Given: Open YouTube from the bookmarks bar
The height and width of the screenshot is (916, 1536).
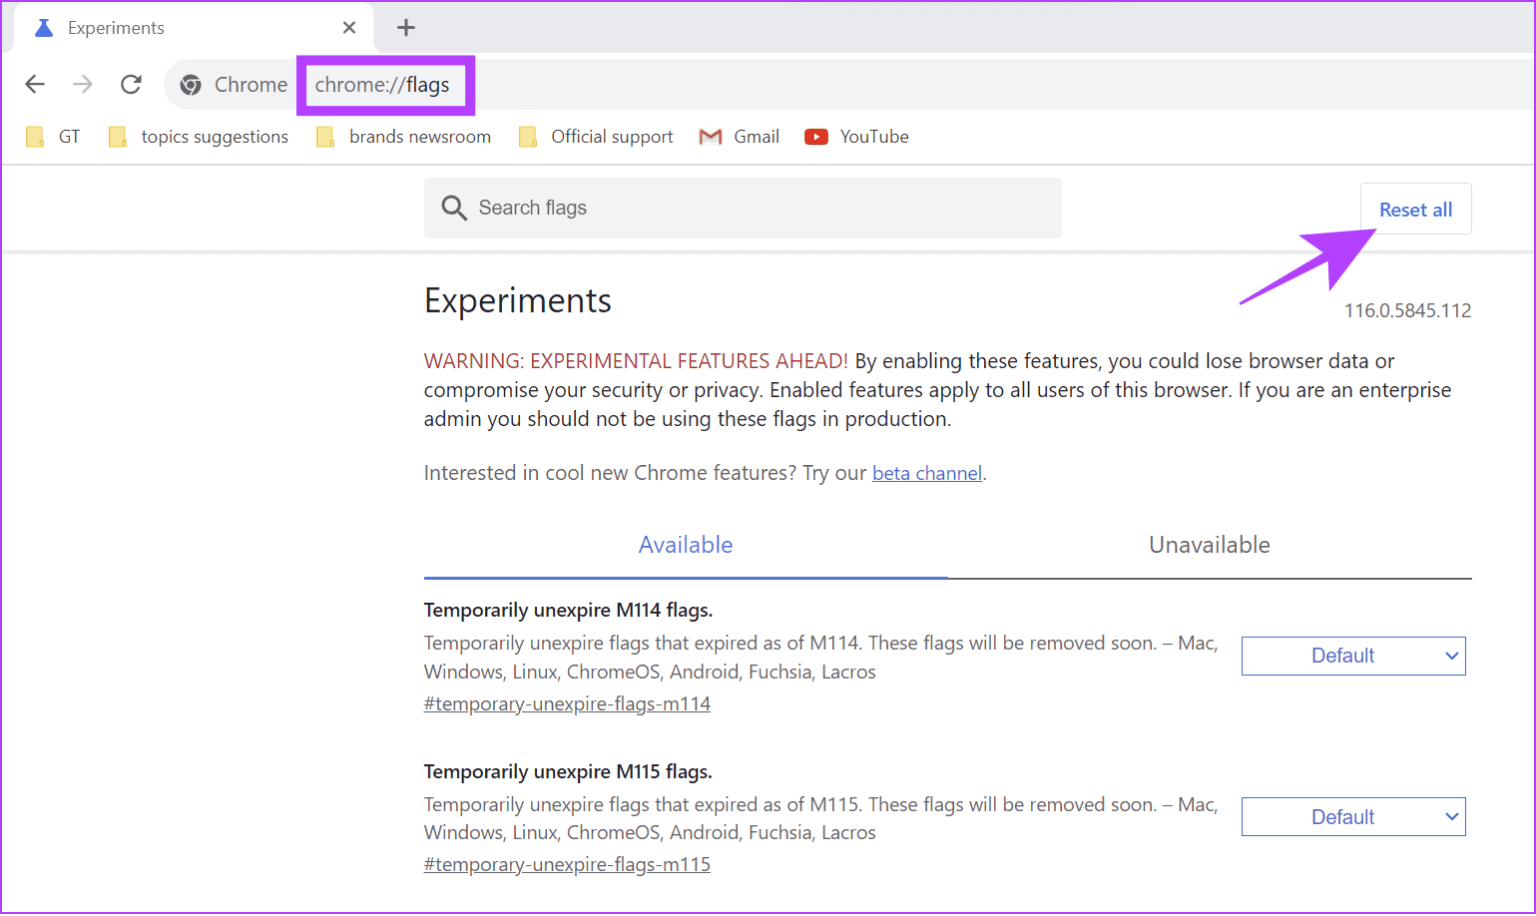Looking at the screenshot, I should (x=855, y=136).
